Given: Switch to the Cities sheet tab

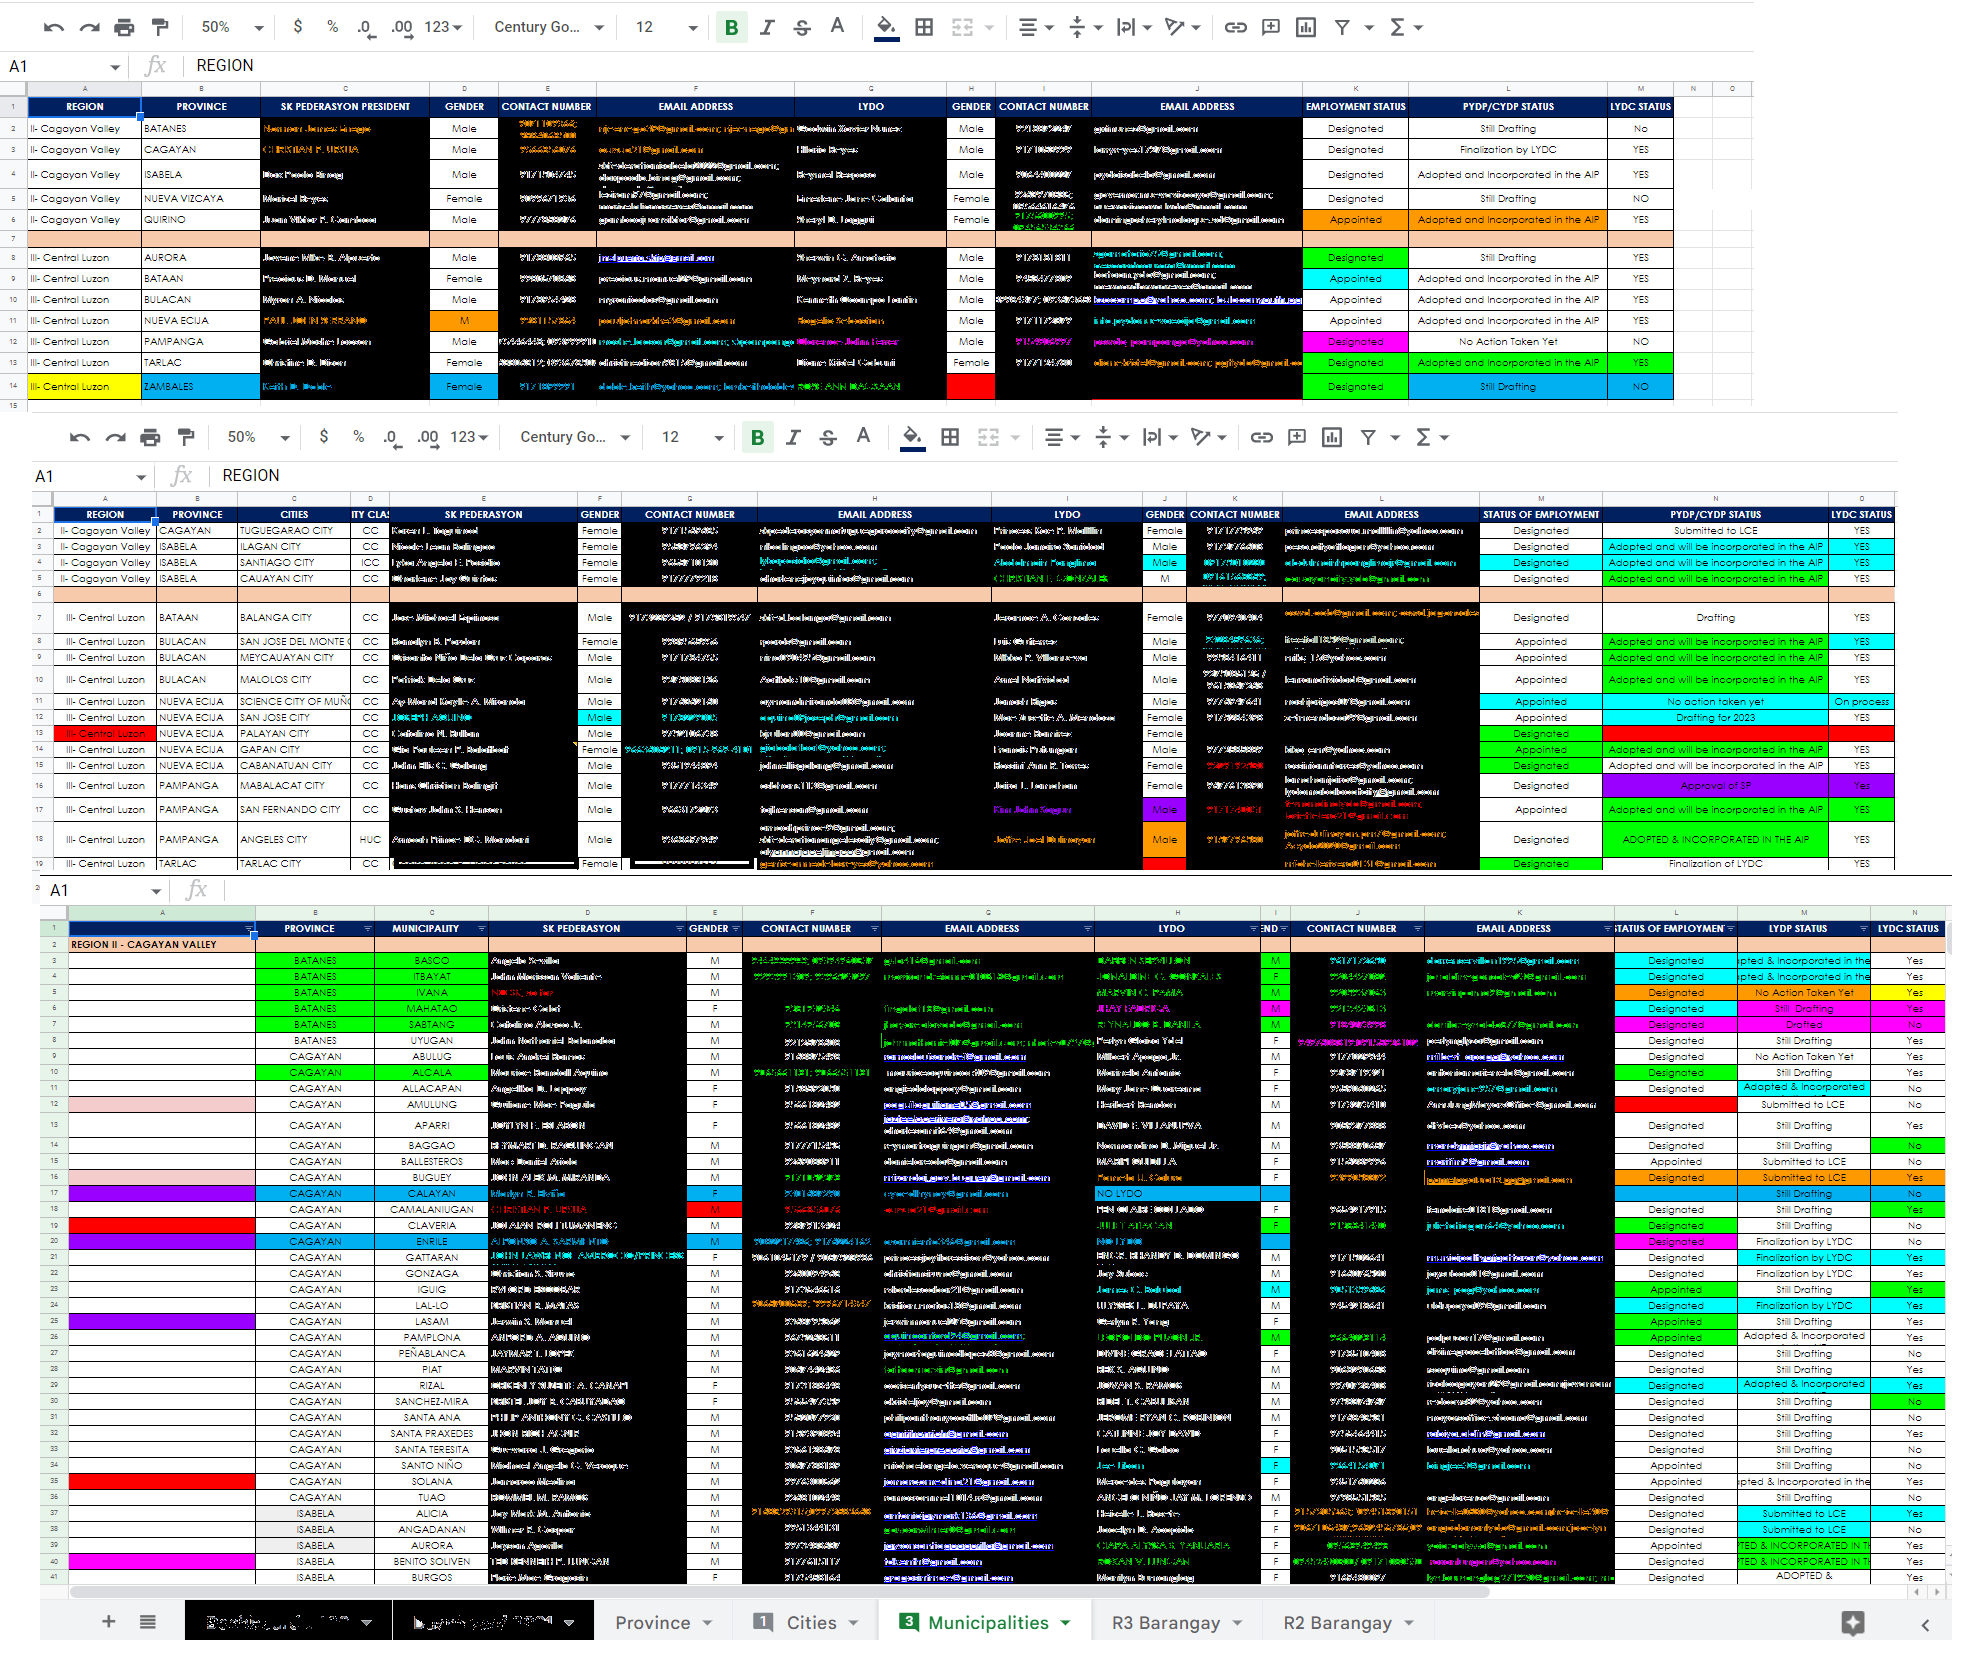Looking at the screenshot, I should tap(811, 1622).
